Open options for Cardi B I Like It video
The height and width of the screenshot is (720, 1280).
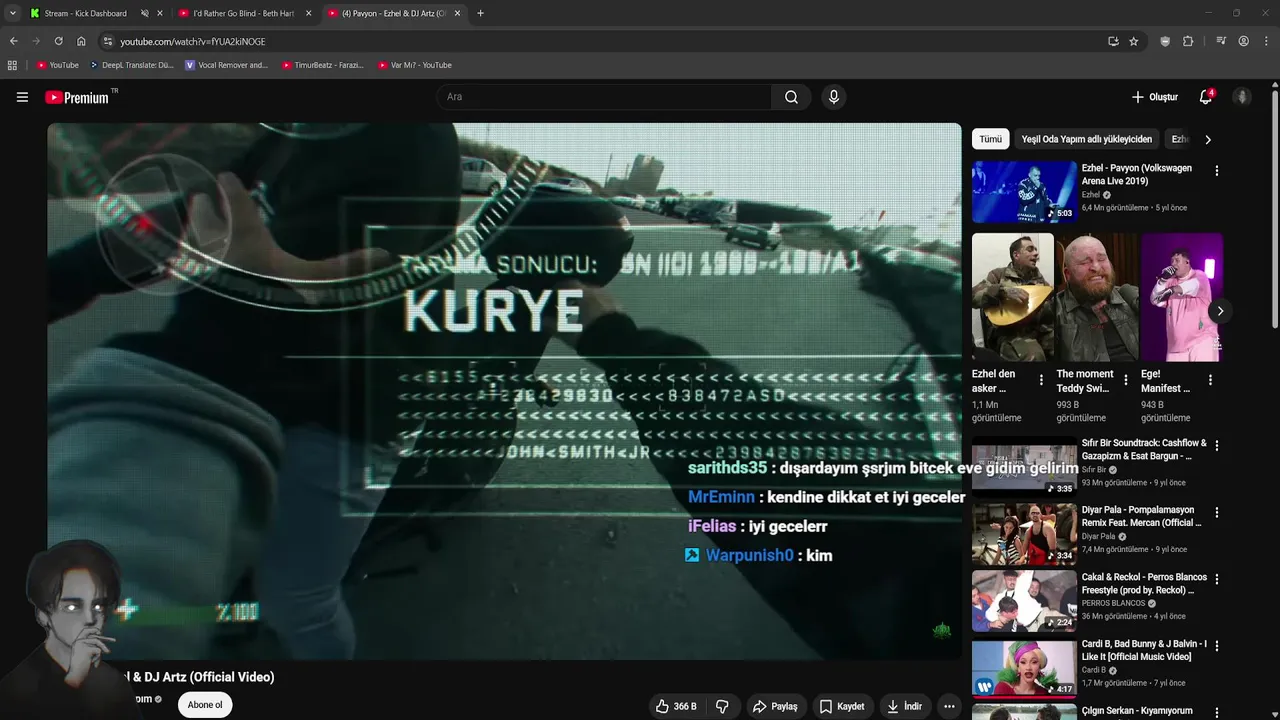click(1217, 647)
